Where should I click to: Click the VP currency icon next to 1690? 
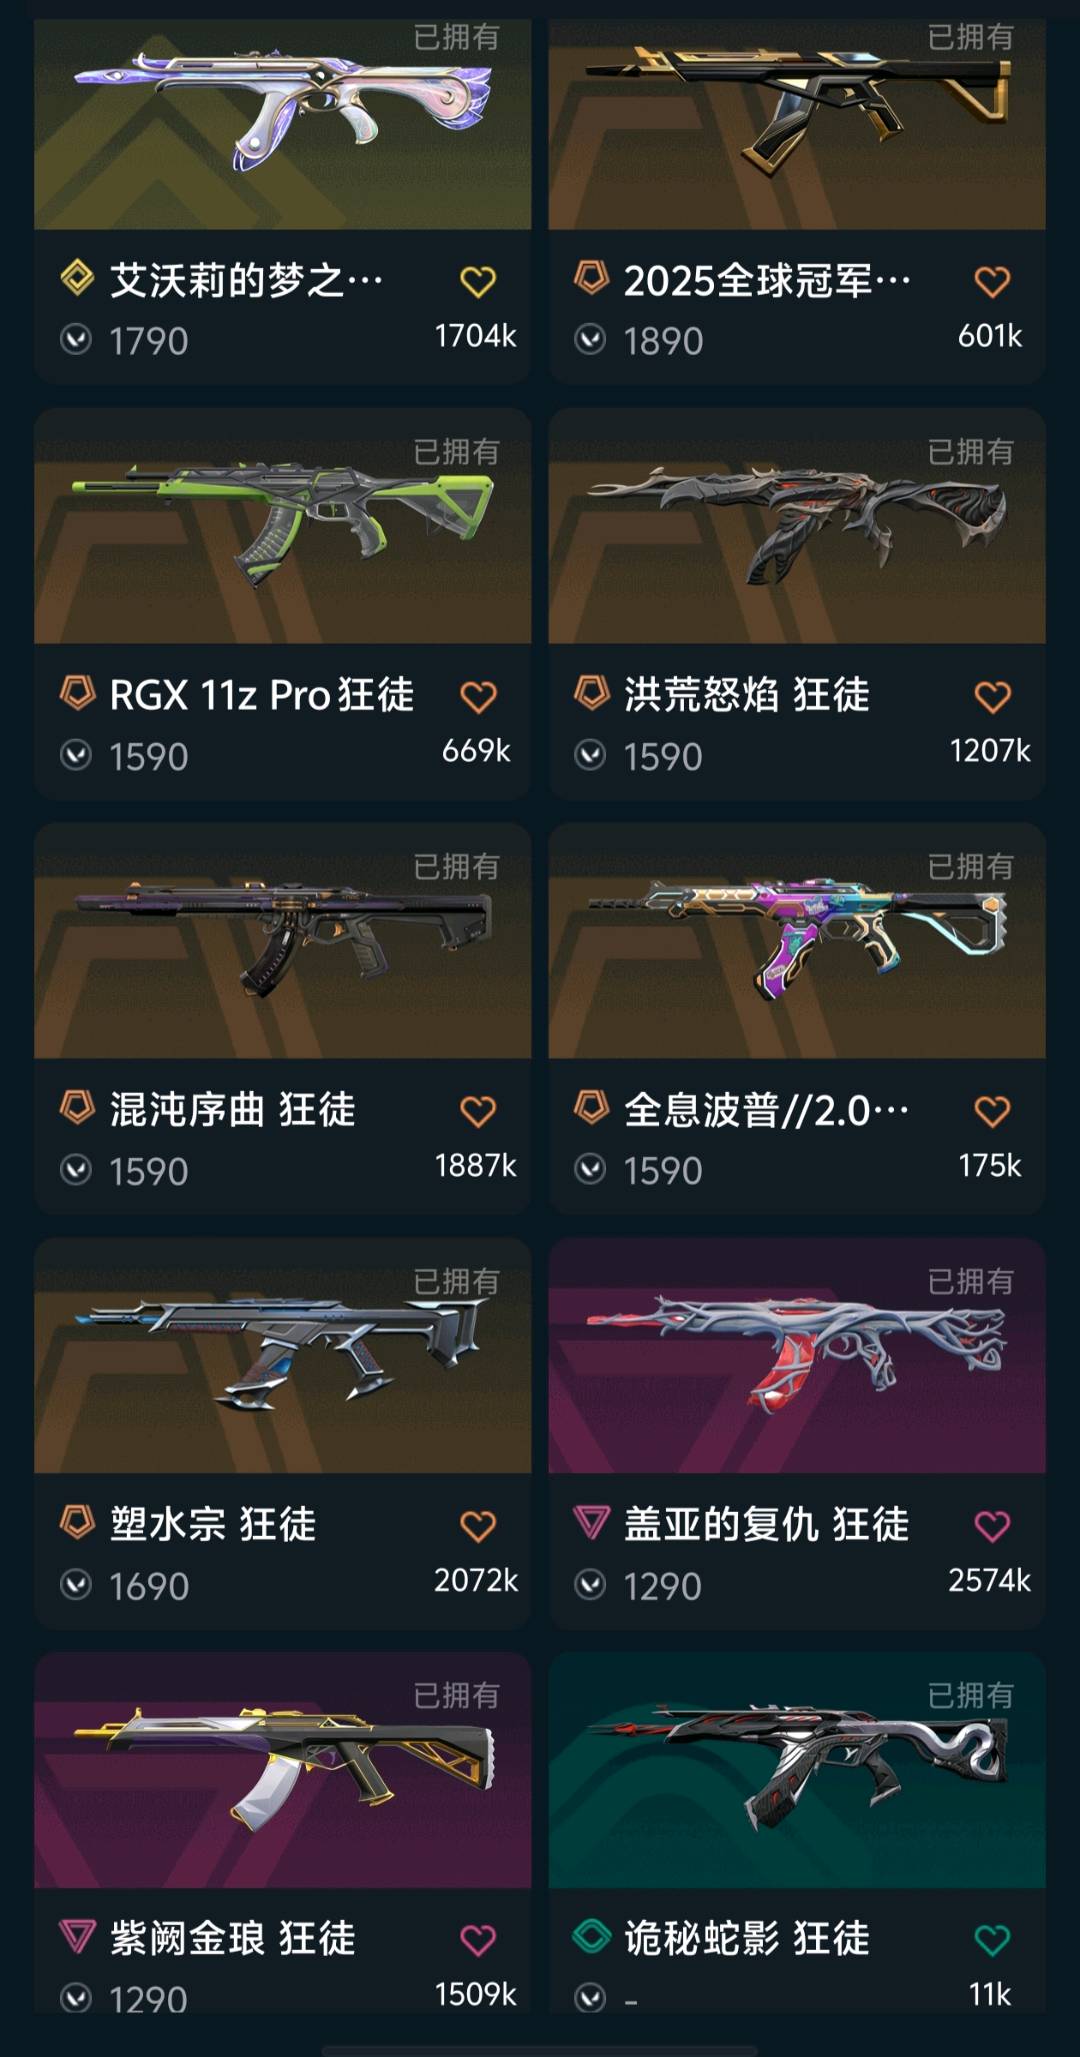coord(76,1585)
